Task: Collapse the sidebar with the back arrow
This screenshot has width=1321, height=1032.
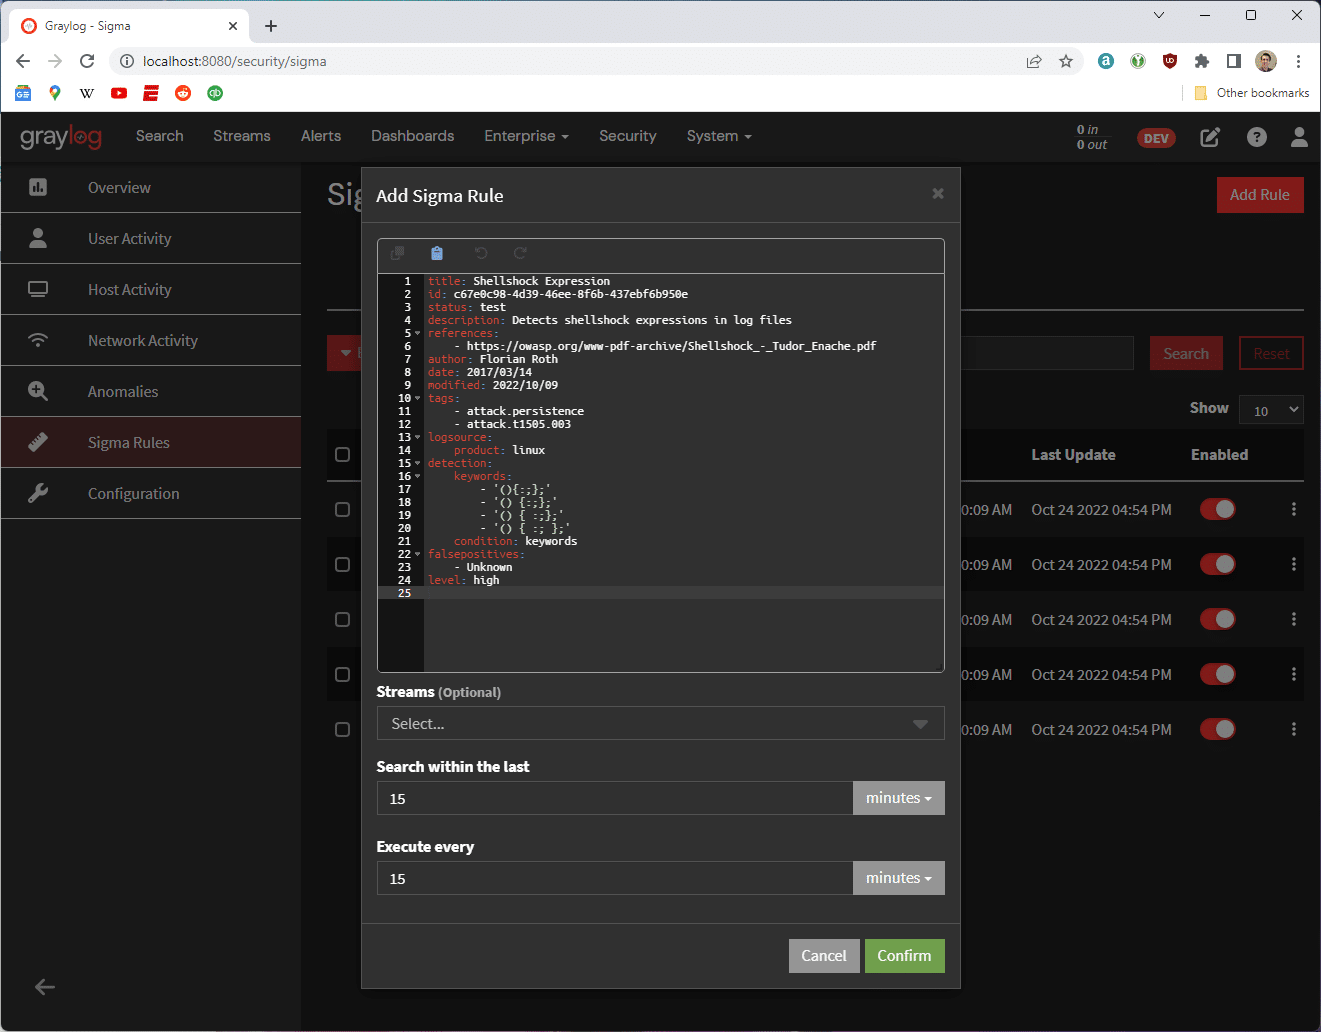Action: tap(45, 987)
